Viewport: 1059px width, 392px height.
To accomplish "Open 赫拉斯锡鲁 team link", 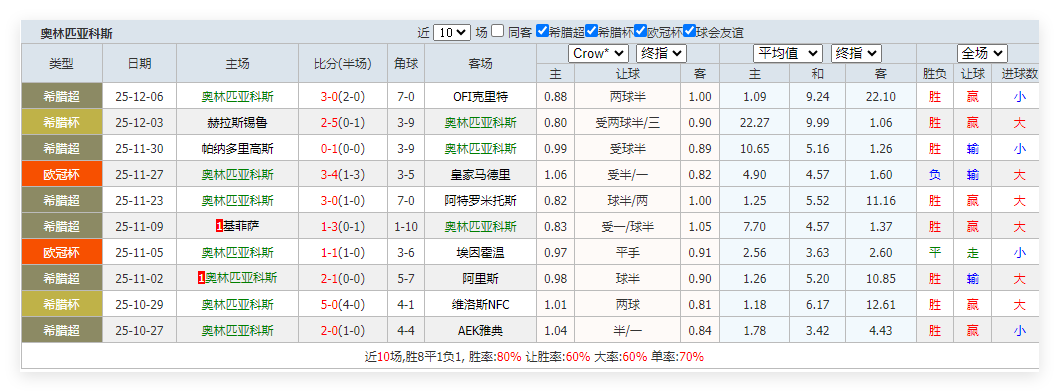I will (x=238, y=123).
